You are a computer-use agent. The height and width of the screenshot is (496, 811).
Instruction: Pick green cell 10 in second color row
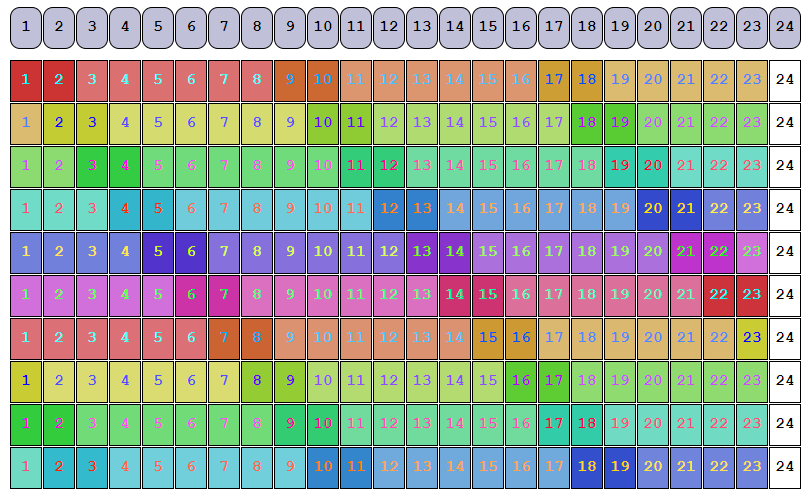(323, 123)
